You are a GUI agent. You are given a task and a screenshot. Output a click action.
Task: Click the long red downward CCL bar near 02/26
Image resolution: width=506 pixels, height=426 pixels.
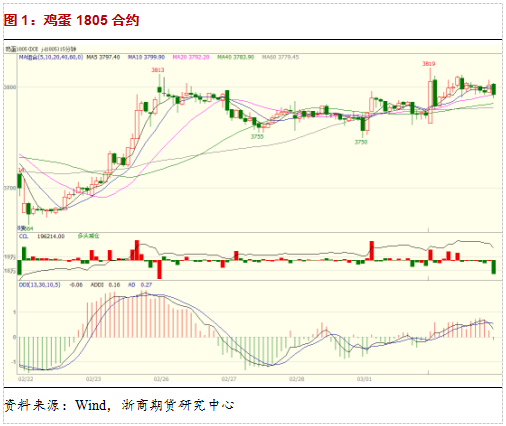coord(159,269)
